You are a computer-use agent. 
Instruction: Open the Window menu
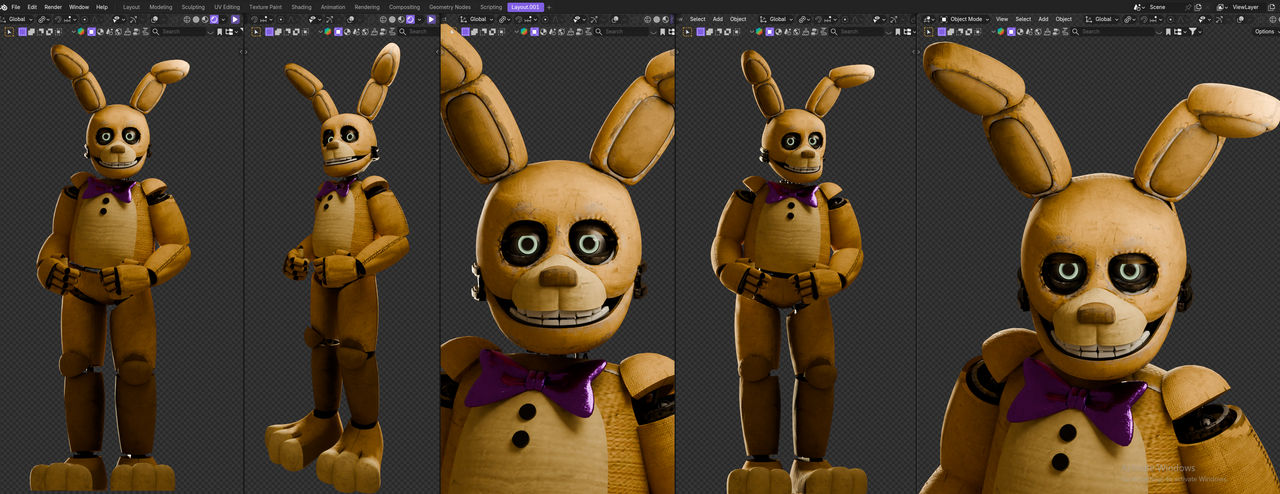[x=79, y=7]
